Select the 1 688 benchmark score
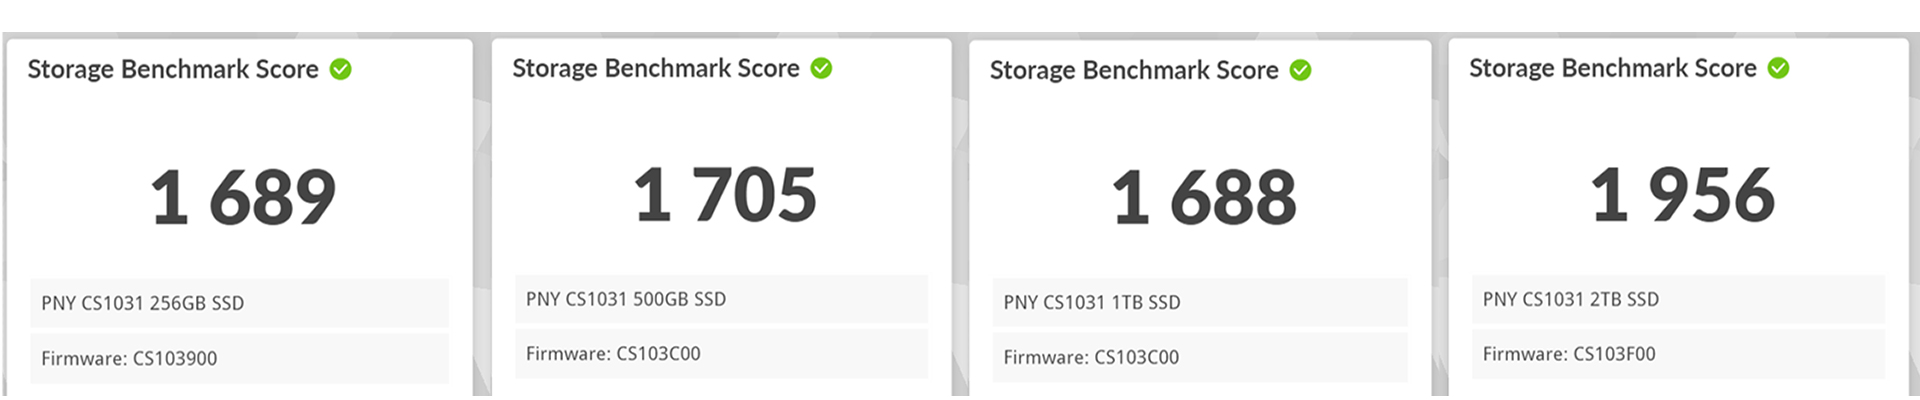Screen dimensions: 1920x400 pos(1204,197)
